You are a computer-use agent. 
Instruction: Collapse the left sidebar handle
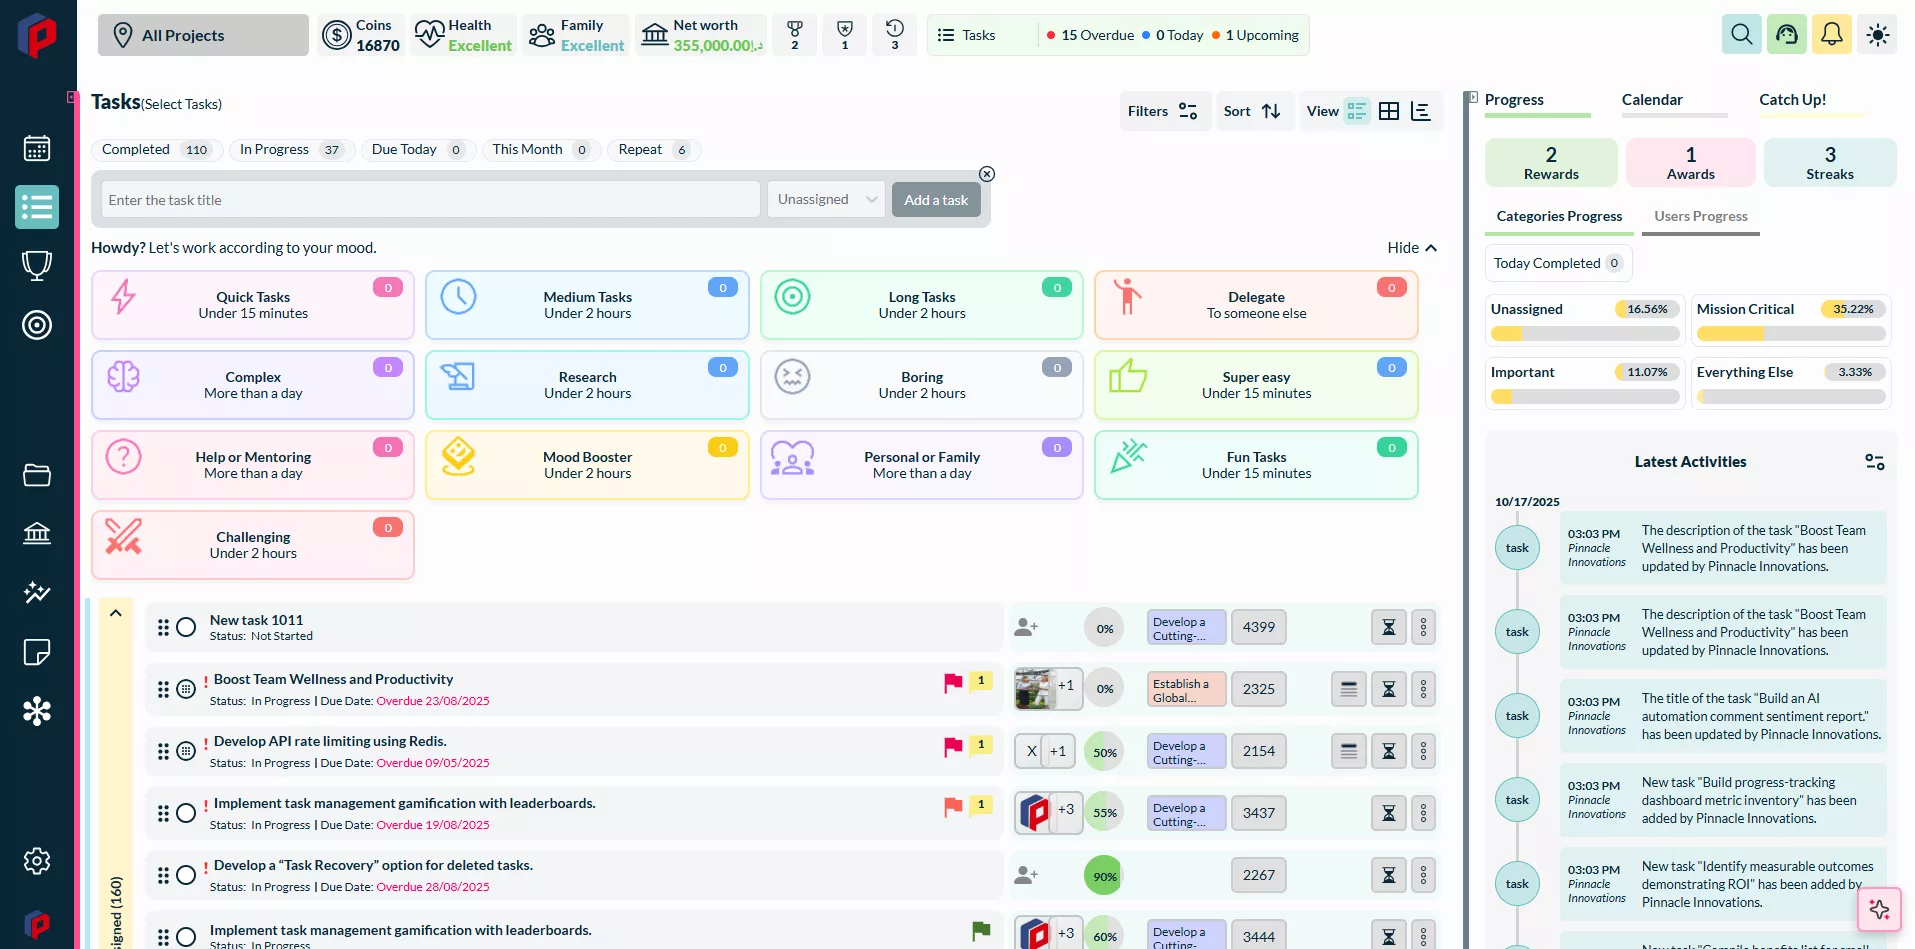coord(71,97)
